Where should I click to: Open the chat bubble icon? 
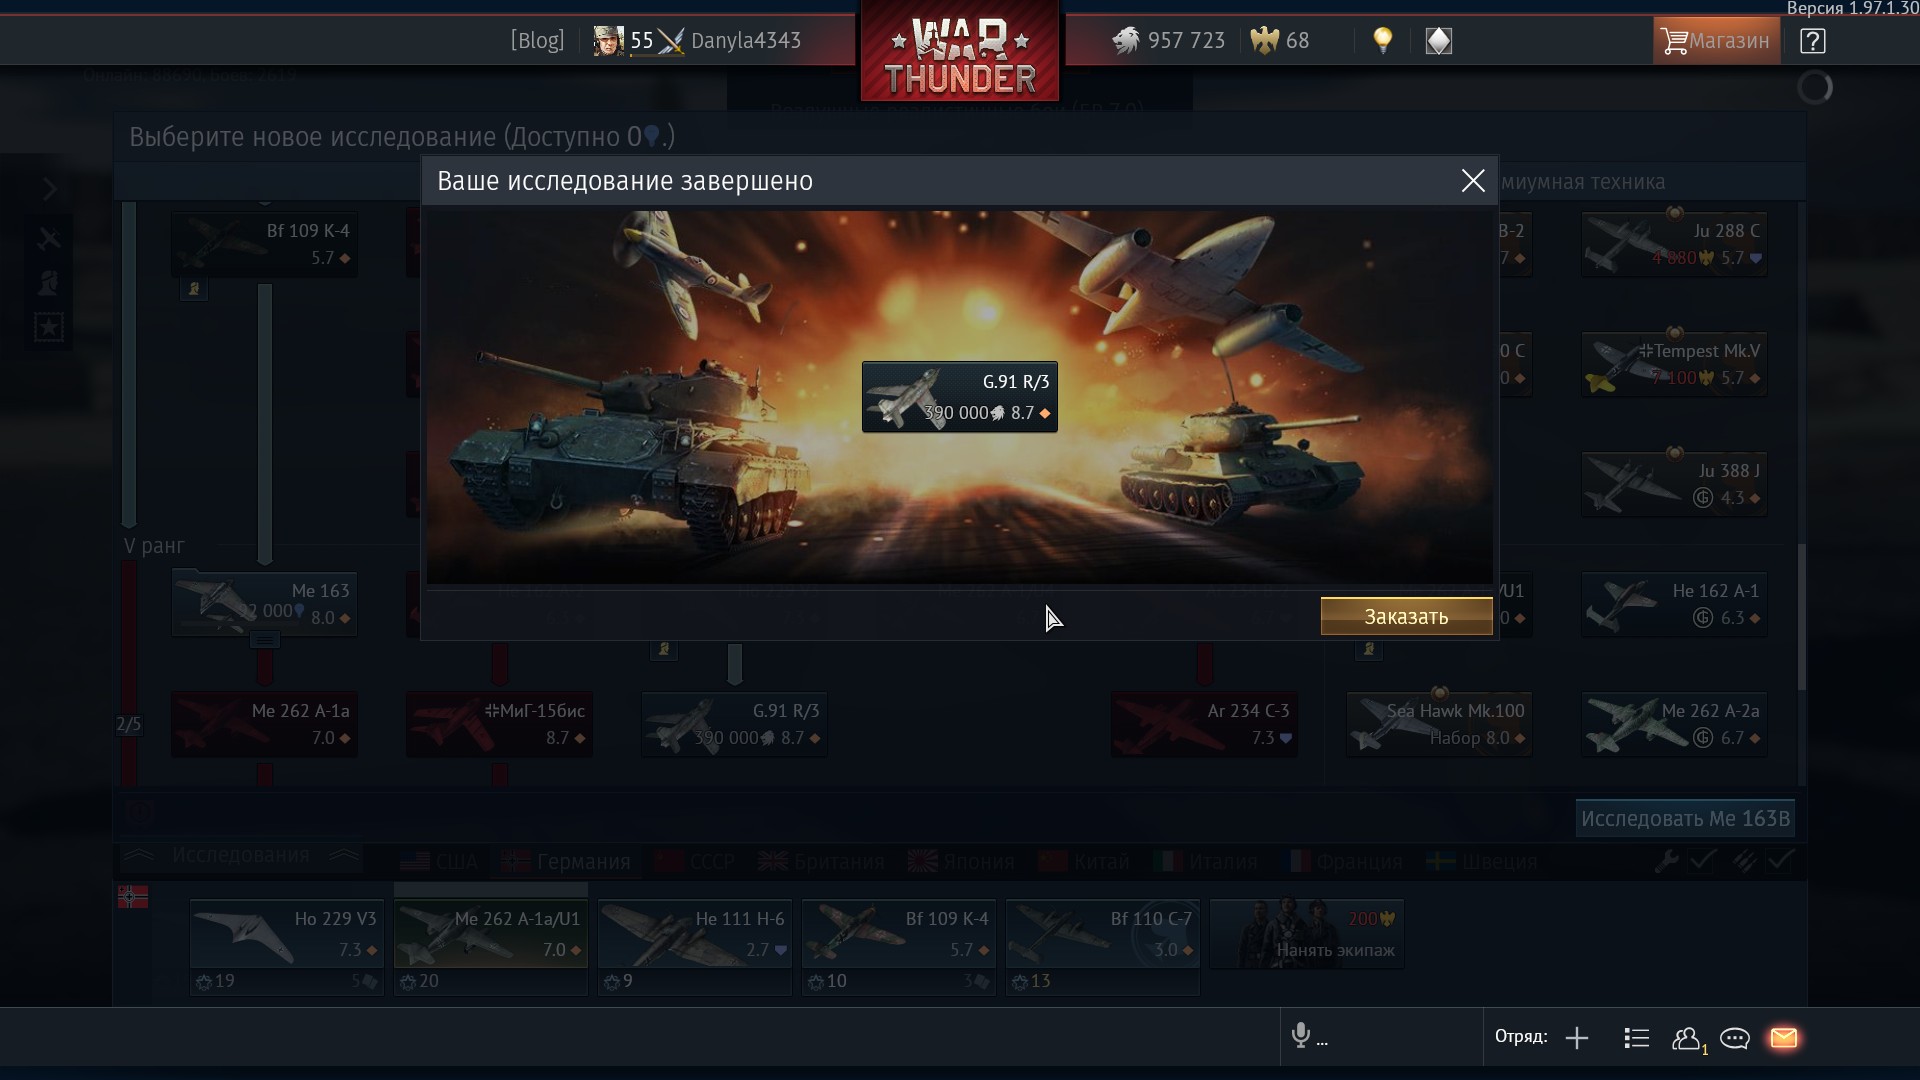(x=1735, y=1039)
